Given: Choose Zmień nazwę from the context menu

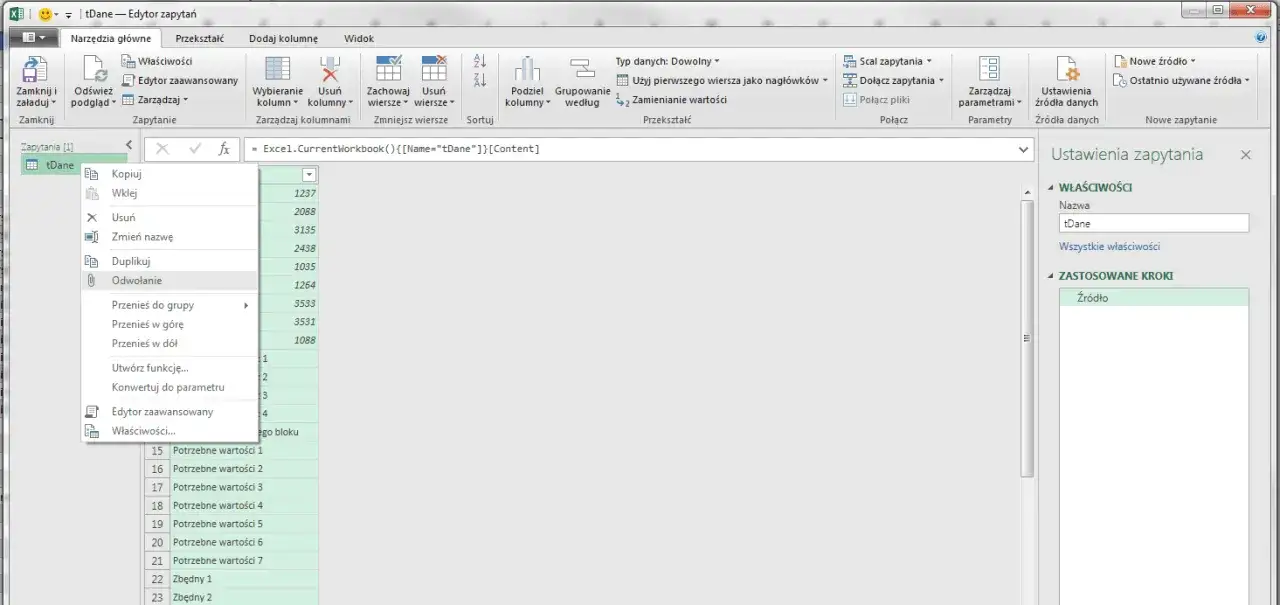Looking at the screenshot, I should coord(168,237).
